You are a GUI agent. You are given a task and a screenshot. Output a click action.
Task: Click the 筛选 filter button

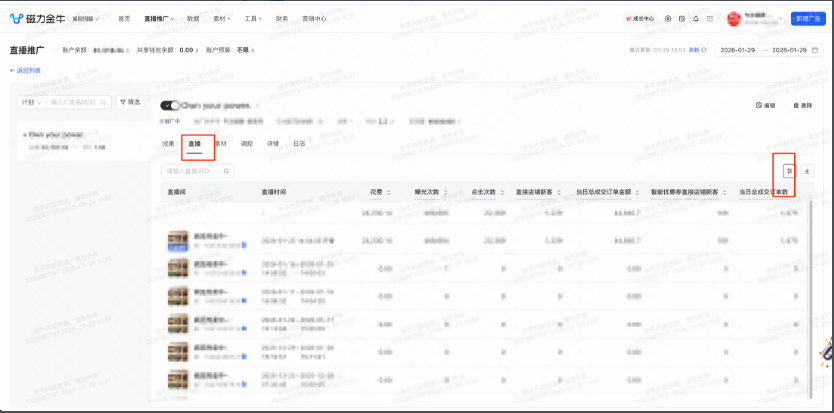coord(130,102)
